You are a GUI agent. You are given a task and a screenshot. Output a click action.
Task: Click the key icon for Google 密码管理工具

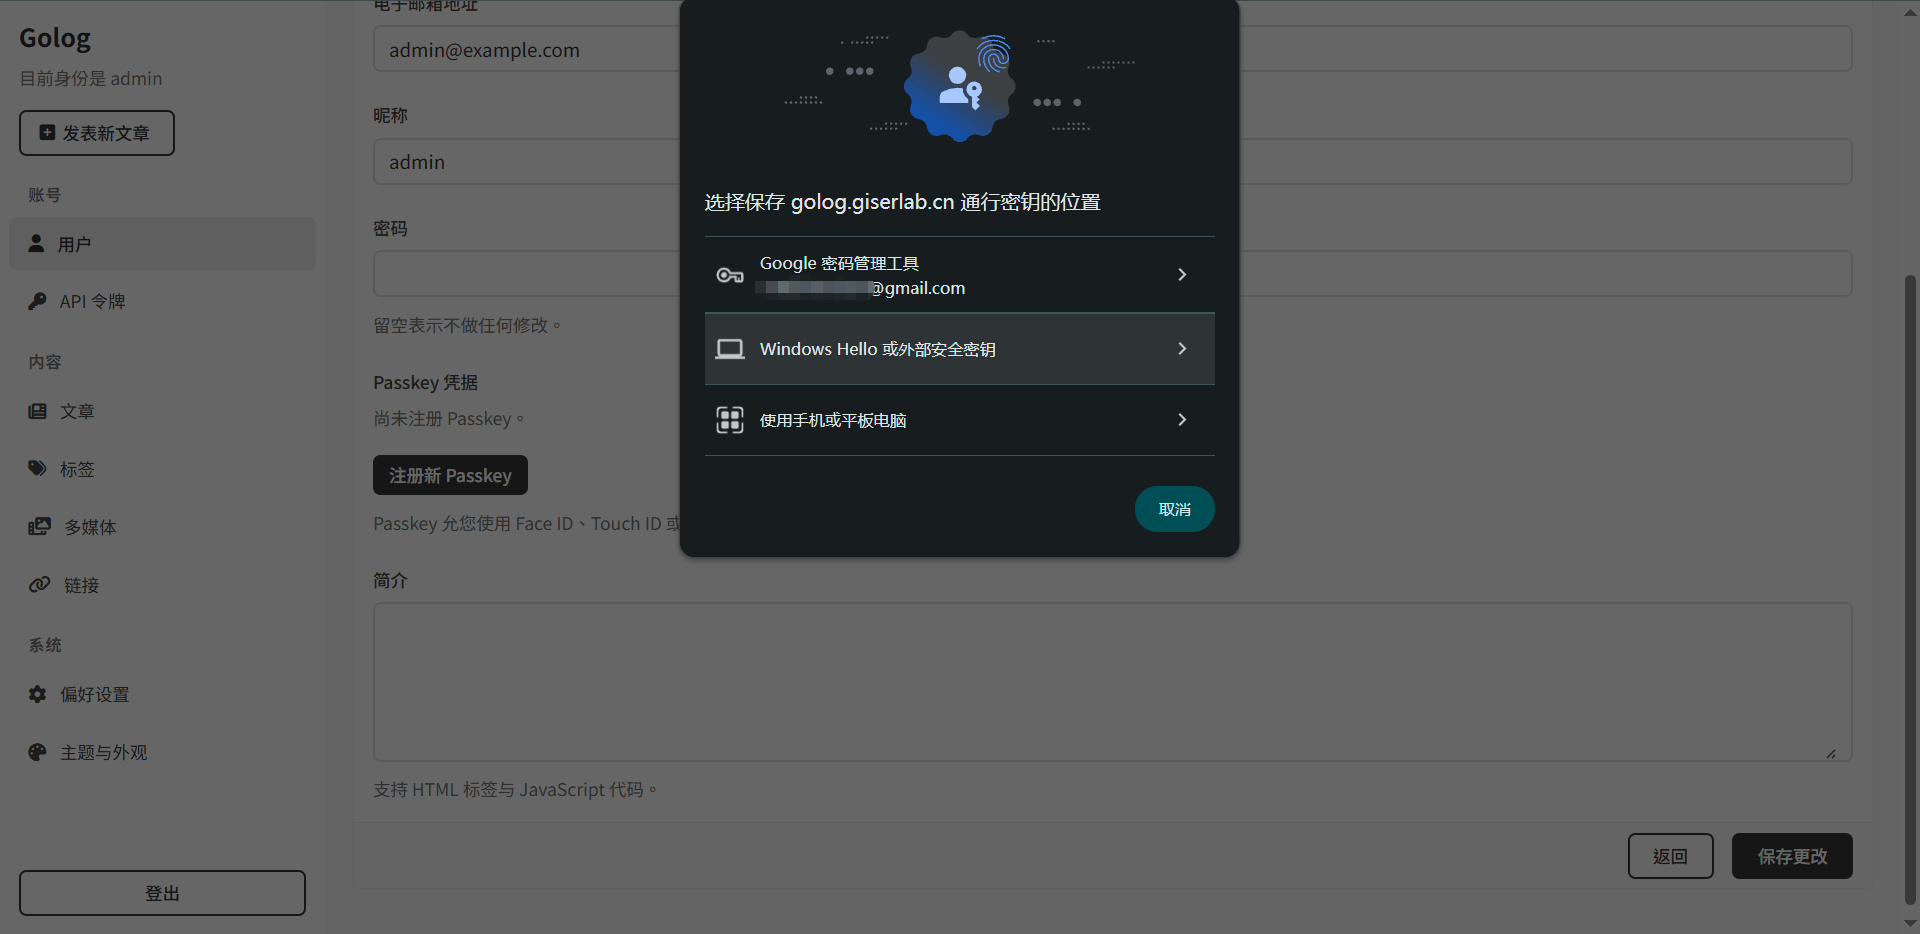[730, 275]
